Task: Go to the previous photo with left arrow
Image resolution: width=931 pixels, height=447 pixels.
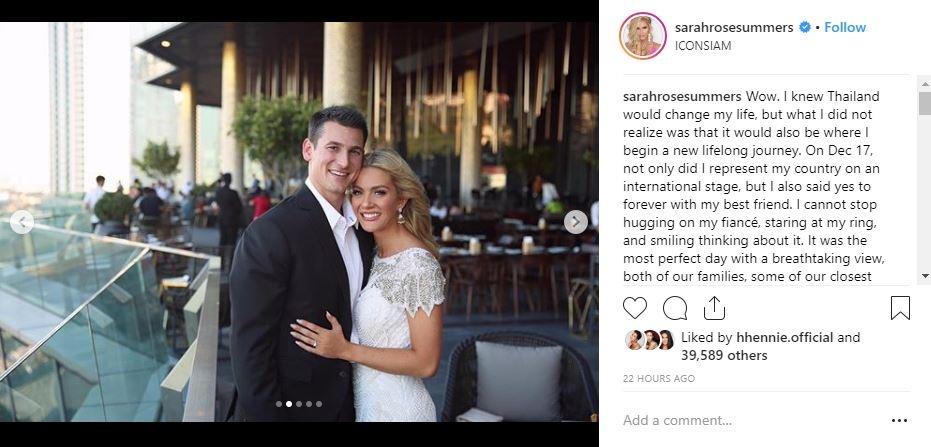Action: [x=22, y=222]
